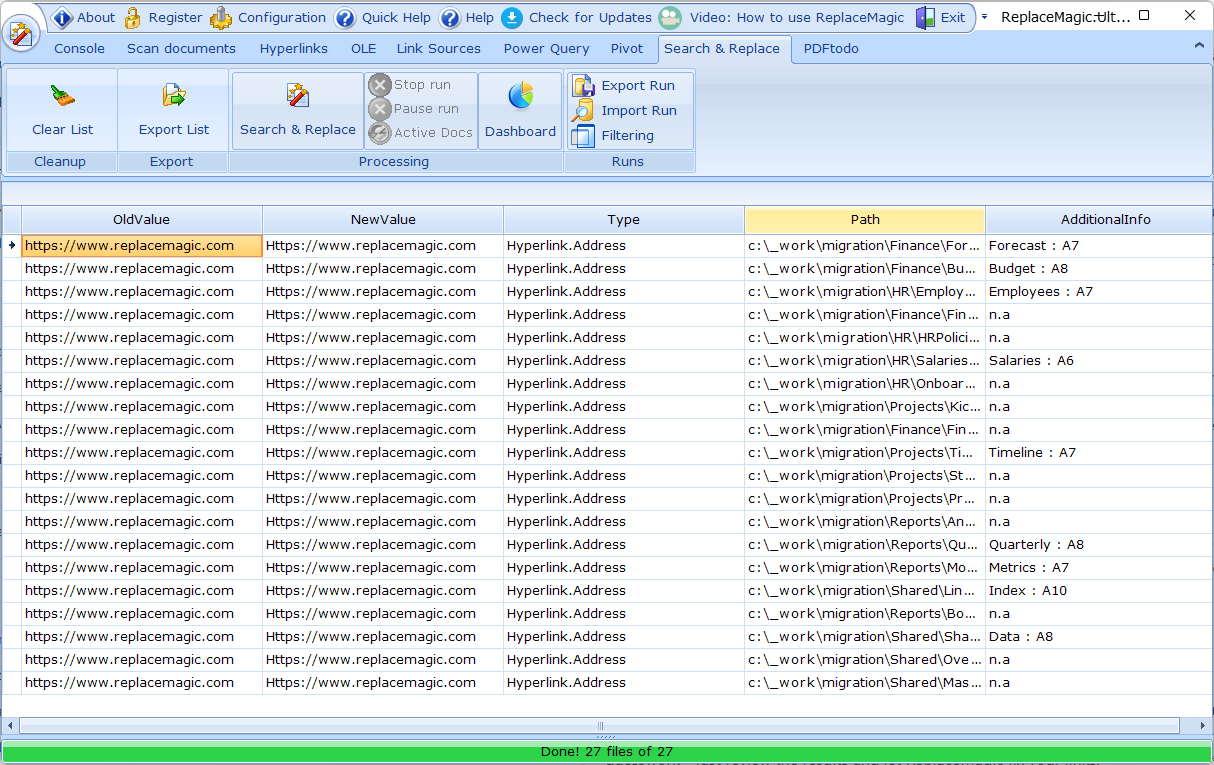Select the OldValue cell in the Forecast : A7 row
The width and height of the screenshot is (1214, 765).
142,246
